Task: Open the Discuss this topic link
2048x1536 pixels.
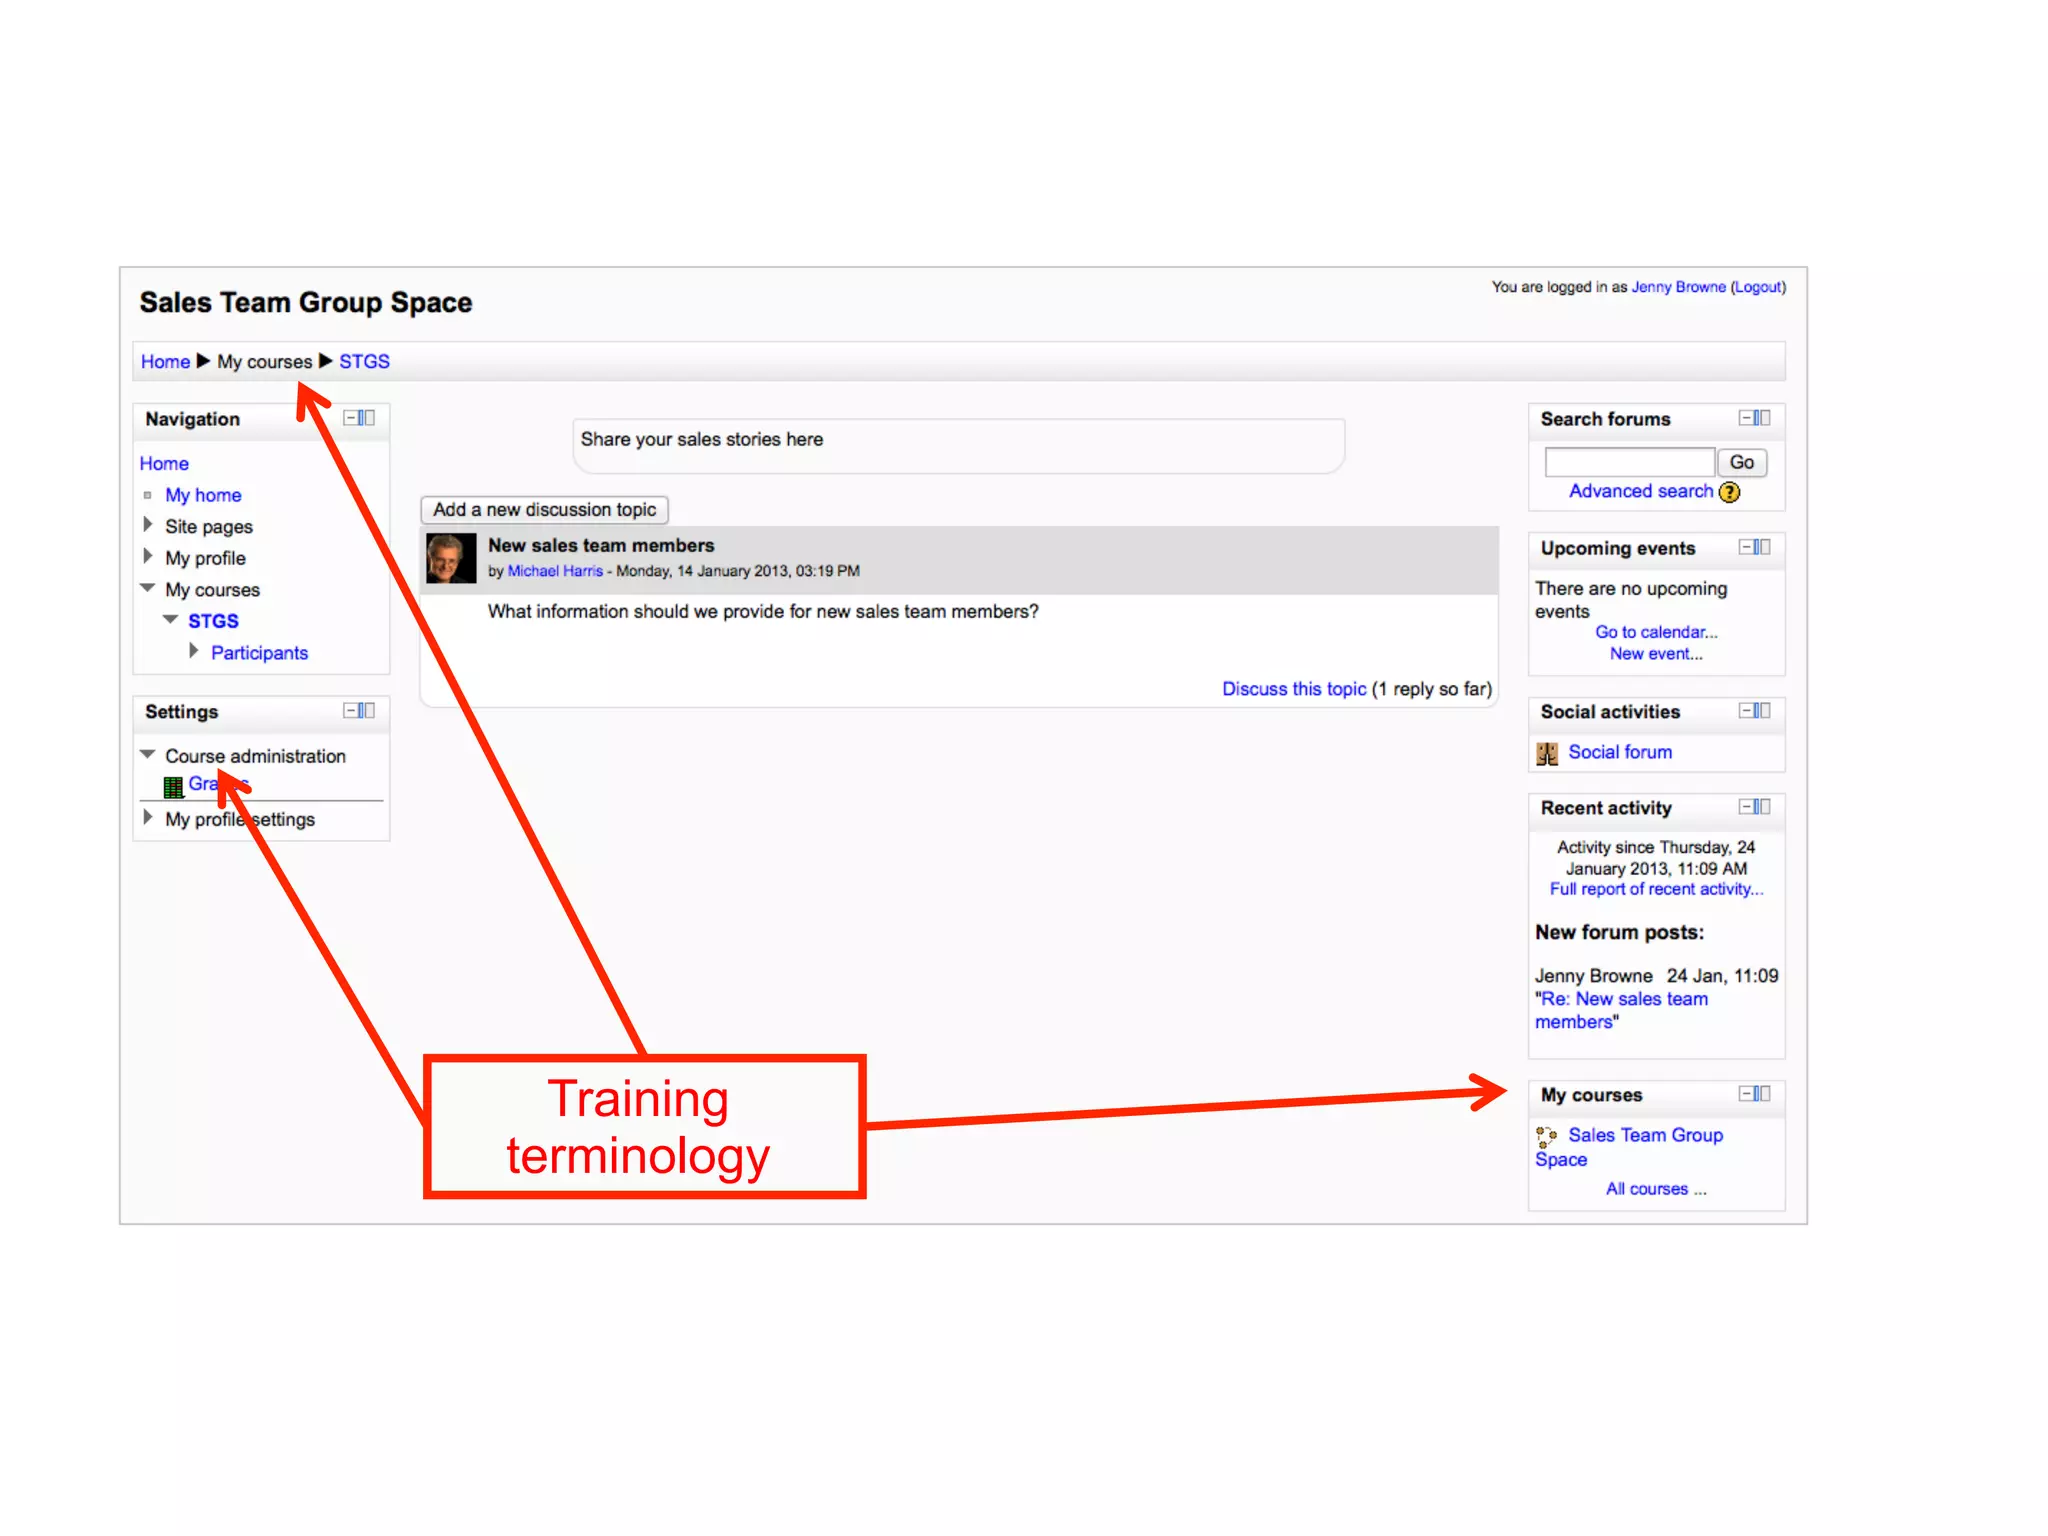Action: [1293, 689]
